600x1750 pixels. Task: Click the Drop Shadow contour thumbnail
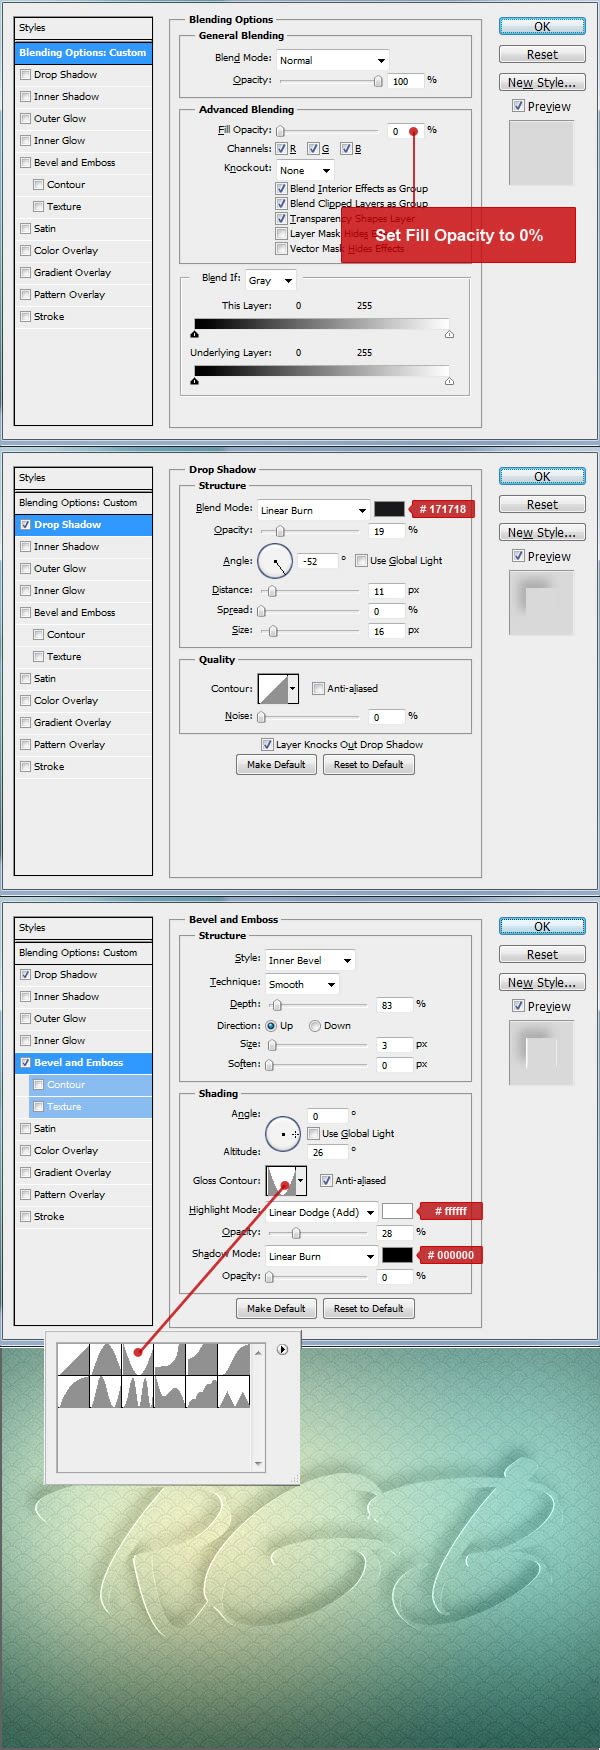[273, 688]
